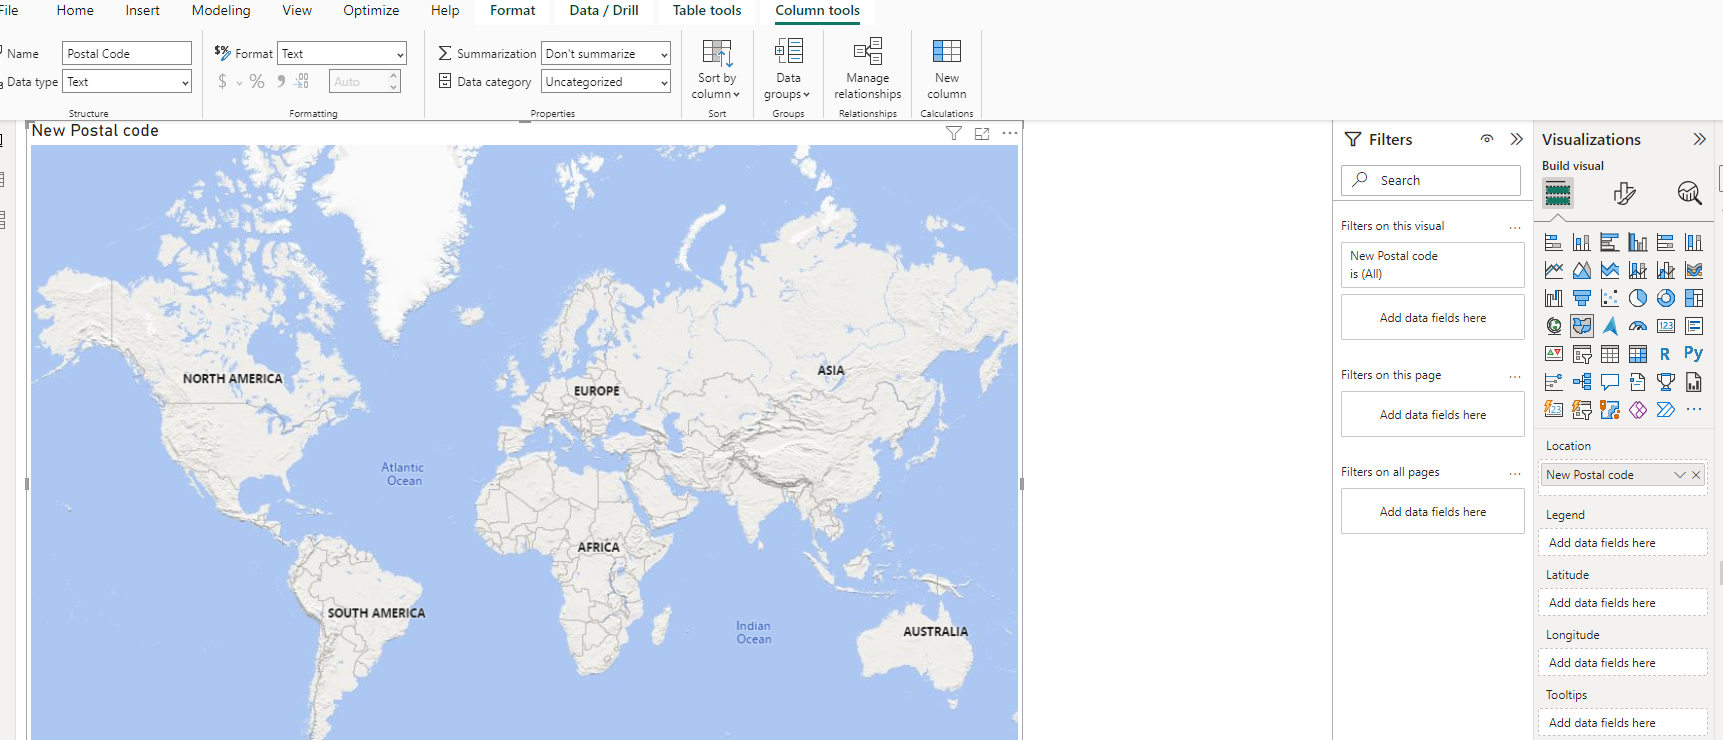Select the Python visual icon
The width and height of the screenshot is (1723, 740).
click(x=1693, y=353)
